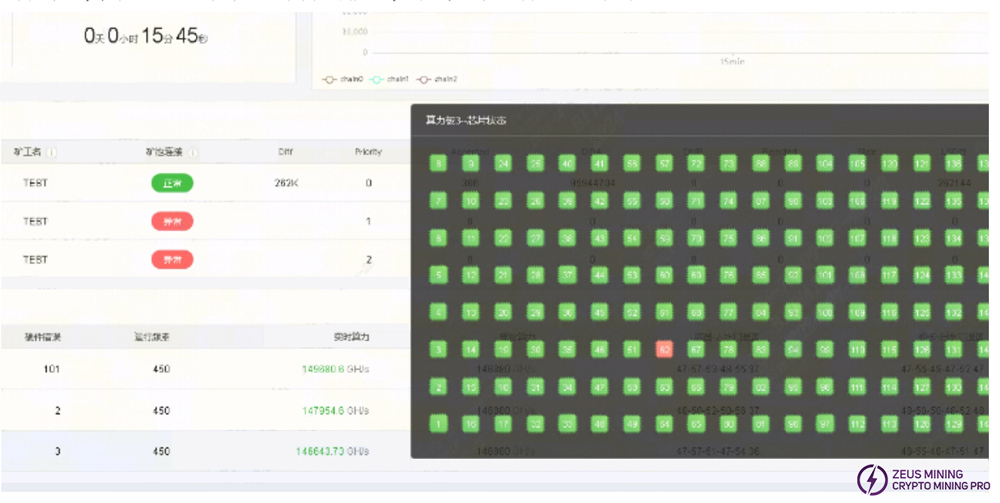Click the 147954.6 GH/s hashrate value
The height and width of the screenshot is (503, 1000).
[x=336, y=410]
